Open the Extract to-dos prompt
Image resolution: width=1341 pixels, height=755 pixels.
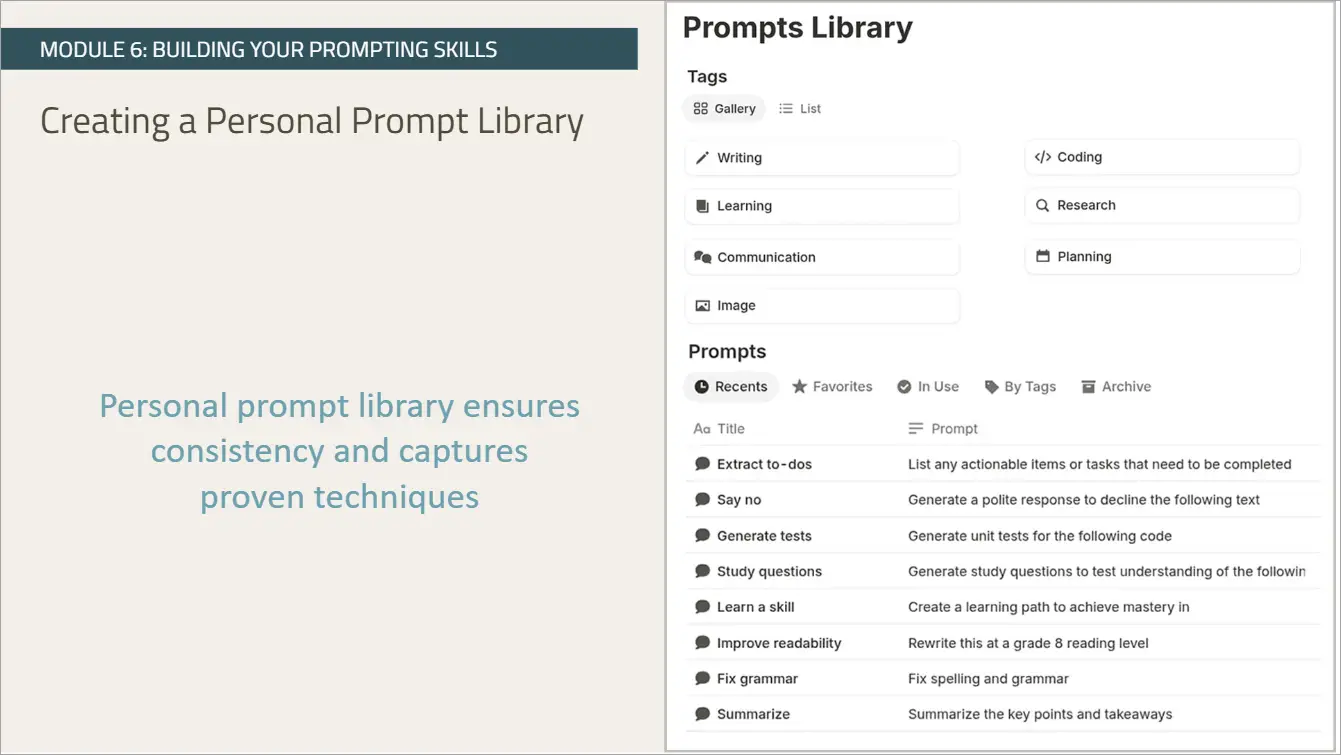(764, 464)
